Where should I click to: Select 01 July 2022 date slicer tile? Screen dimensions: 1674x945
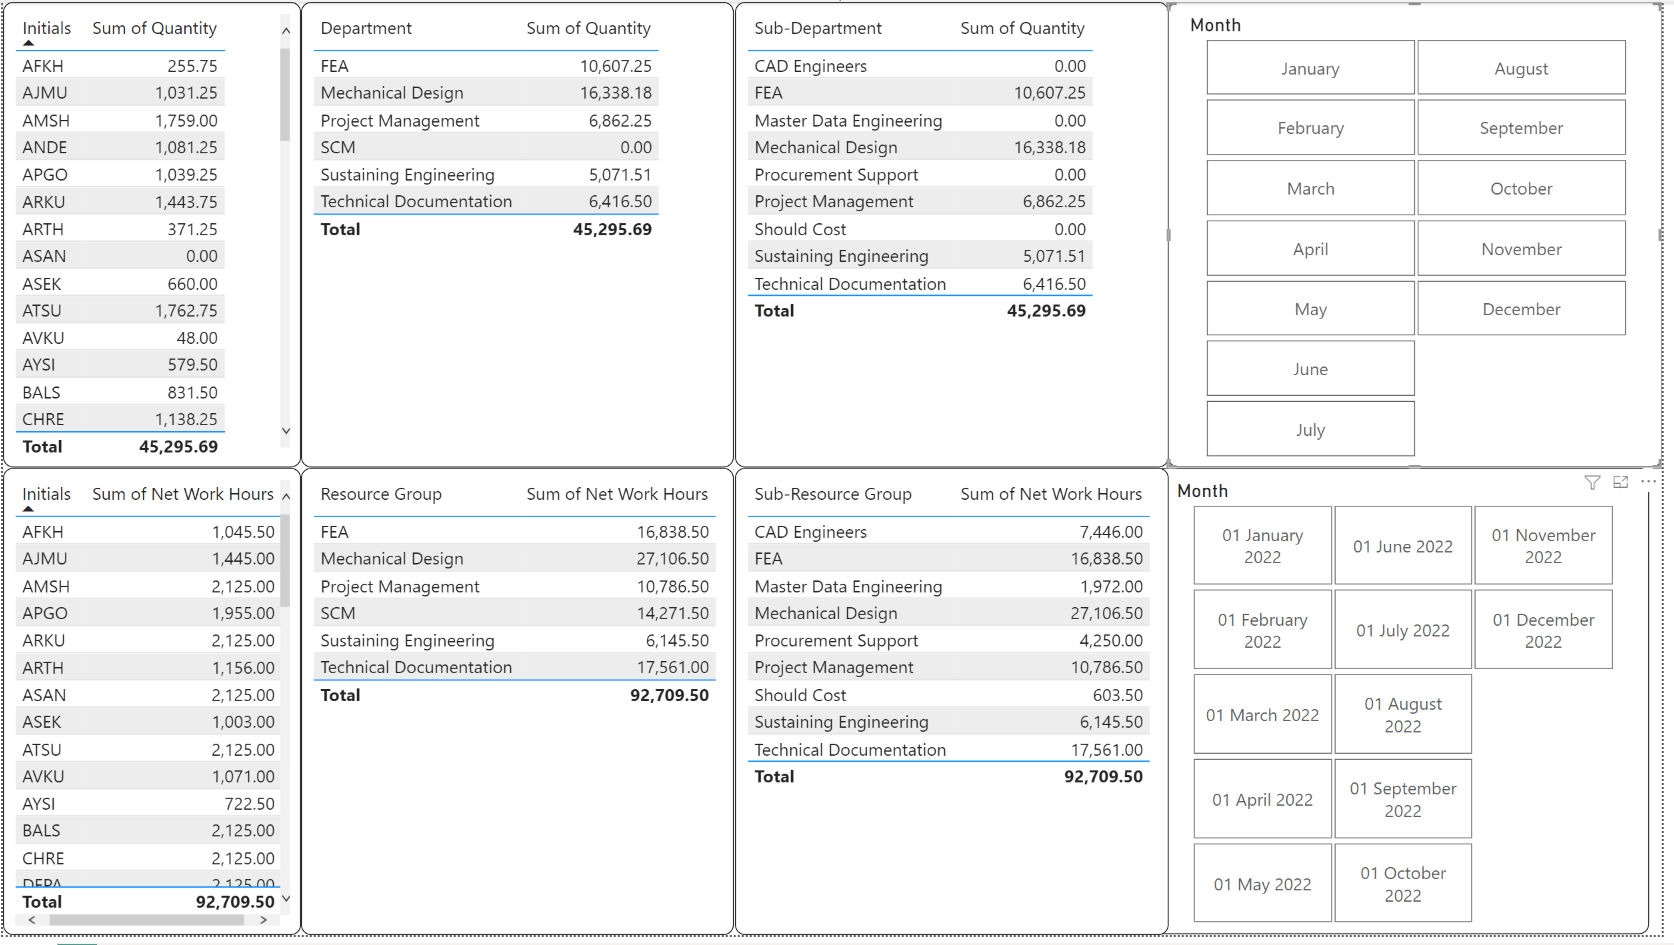pos(1403,630)
